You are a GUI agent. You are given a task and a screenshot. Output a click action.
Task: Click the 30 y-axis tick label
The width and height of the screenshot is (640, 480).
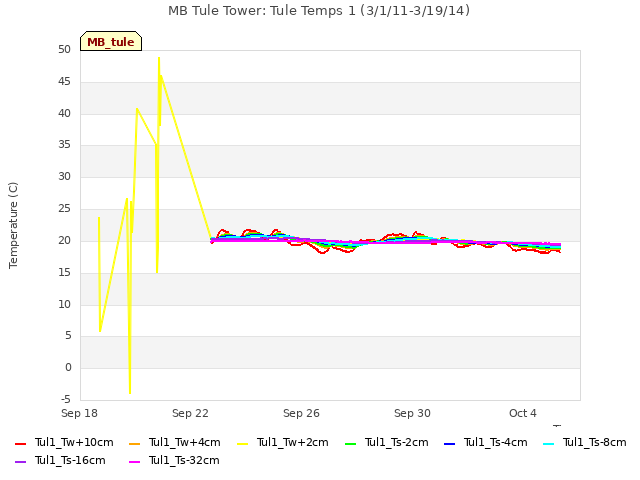tap(64, 176)
